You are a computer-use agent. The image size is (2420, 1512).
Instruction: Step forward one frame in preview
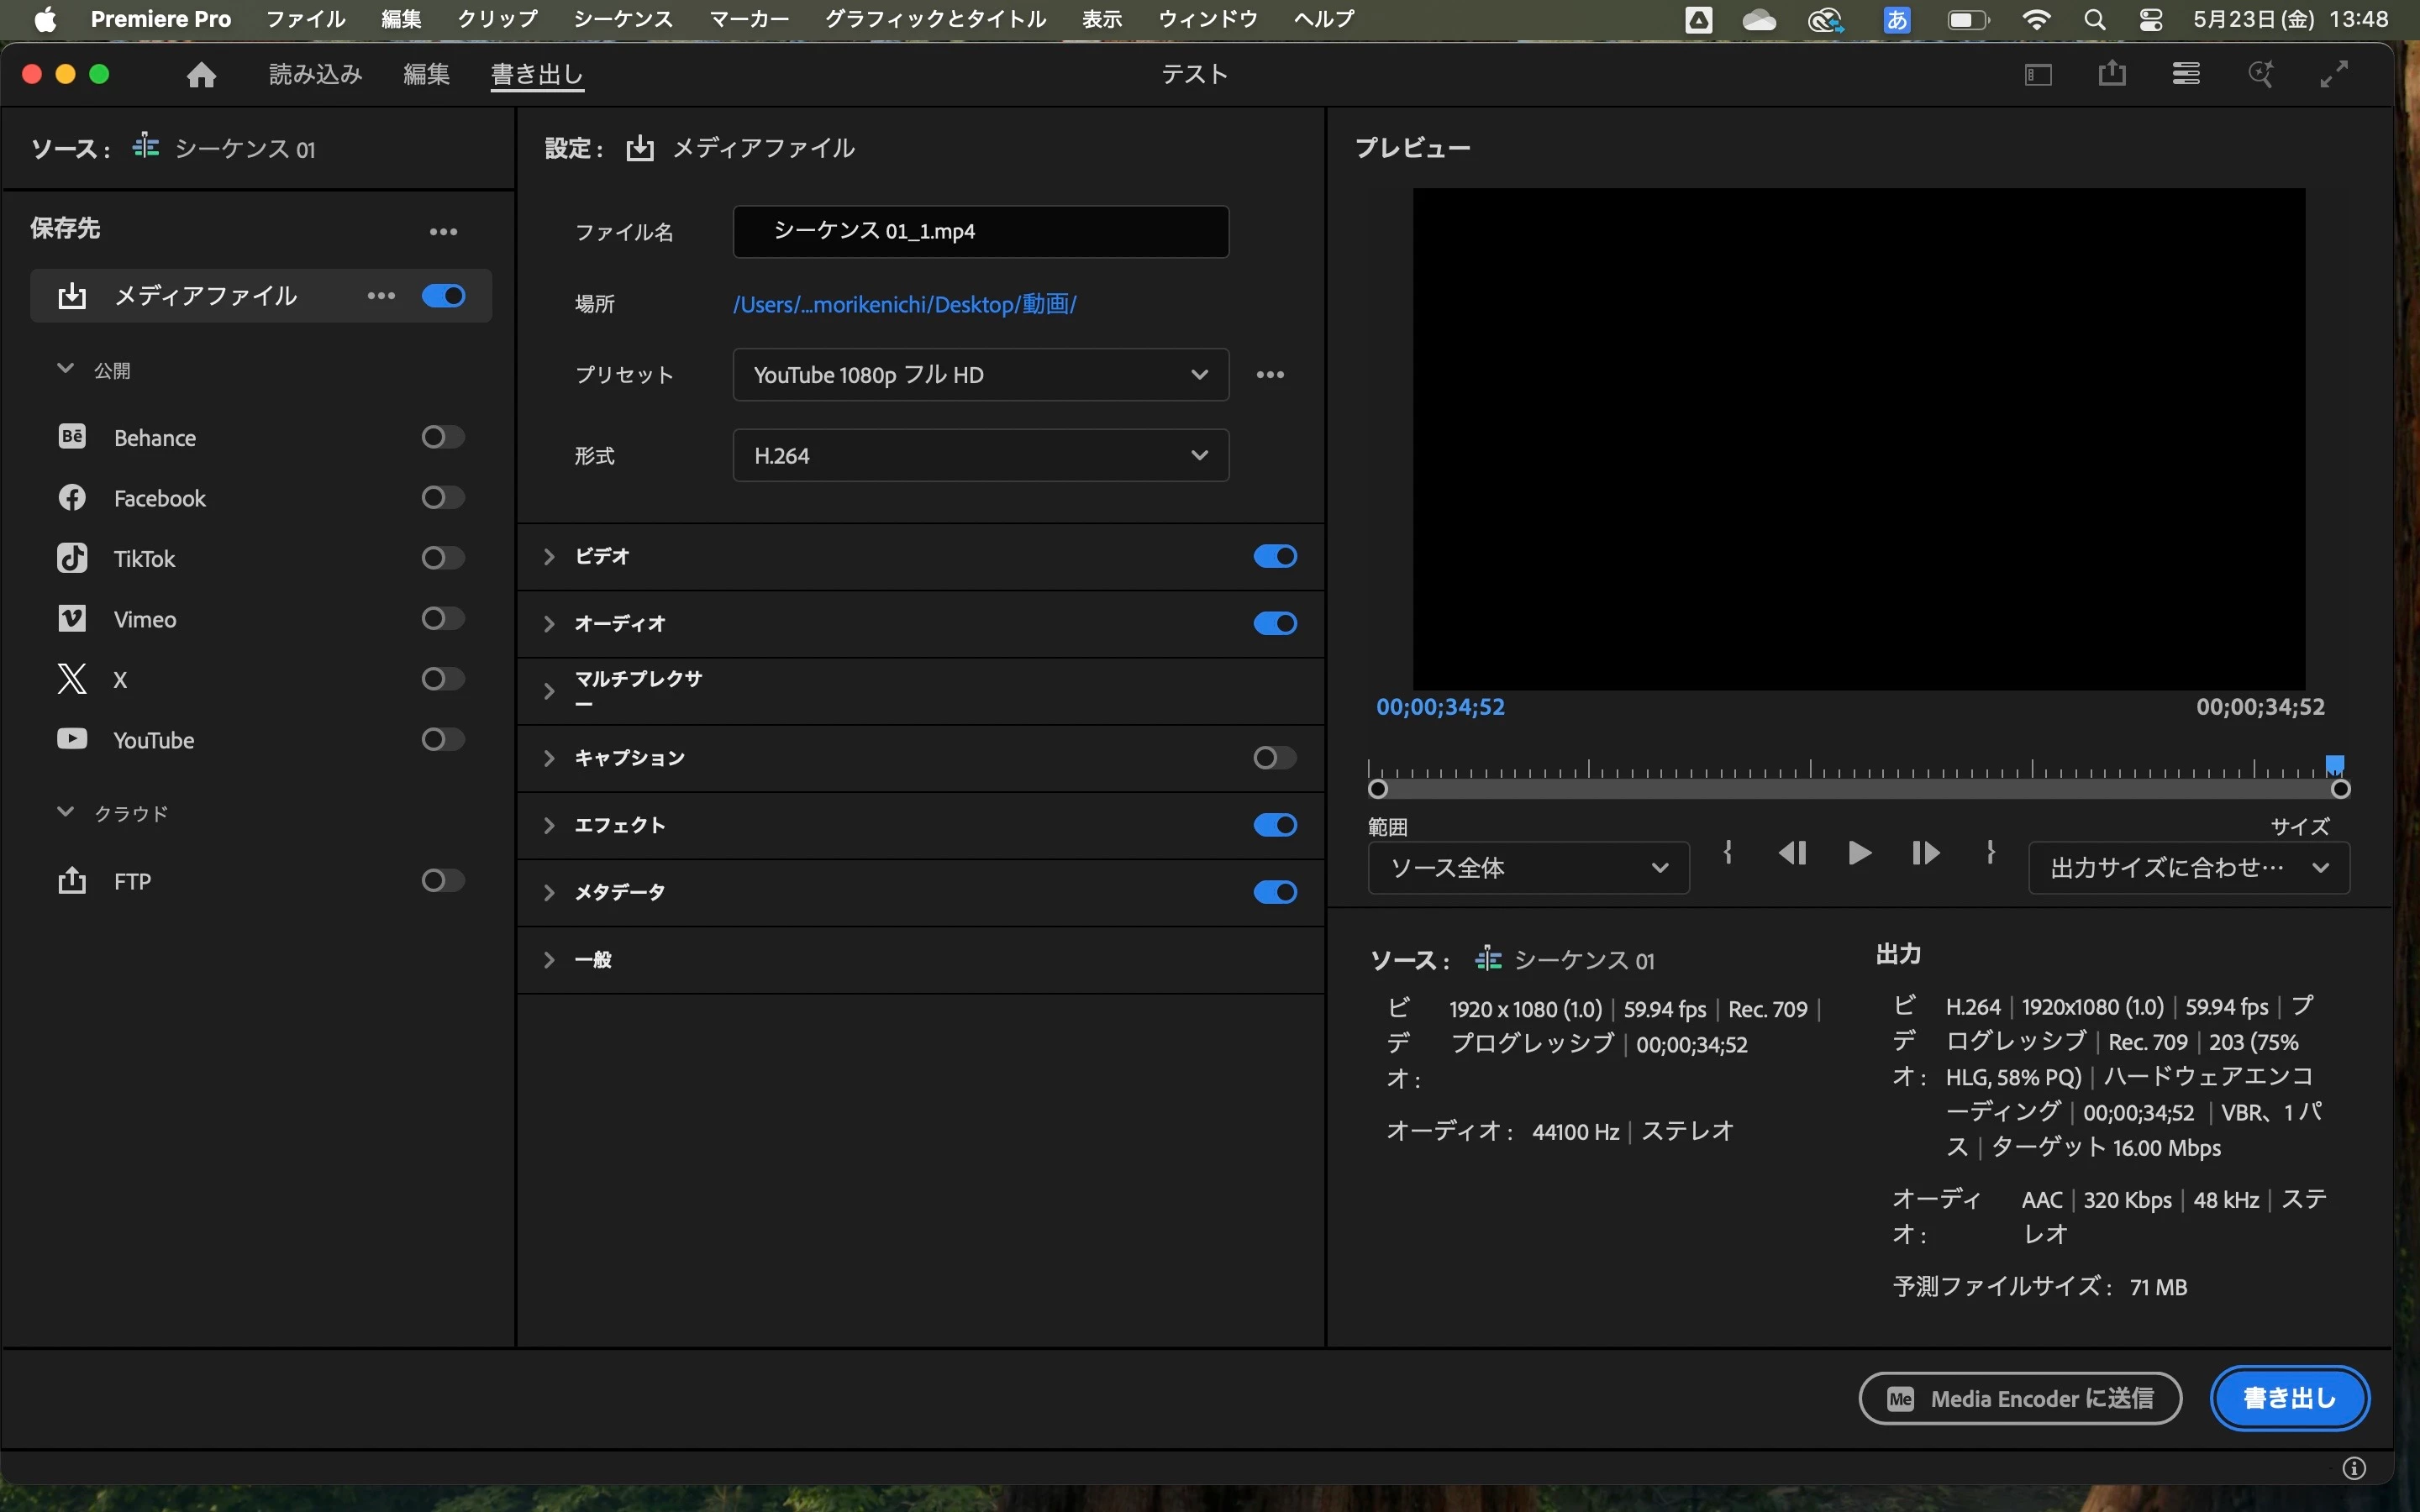coord(1925,853)
